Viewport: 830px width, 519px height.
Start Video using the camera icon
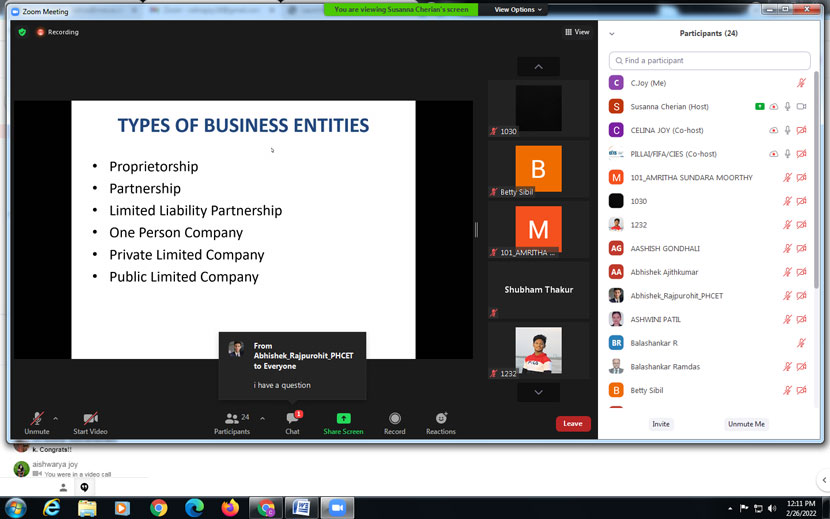click(x=91, y=418)
